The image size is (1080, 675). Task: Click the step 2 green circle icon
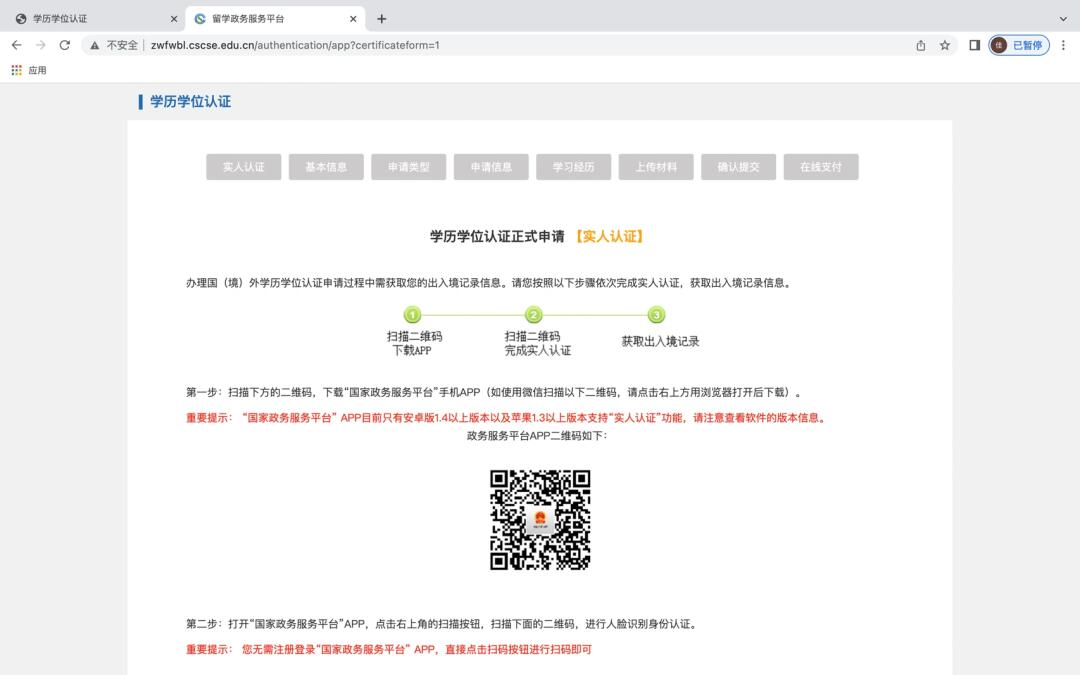tap(534, 315)
